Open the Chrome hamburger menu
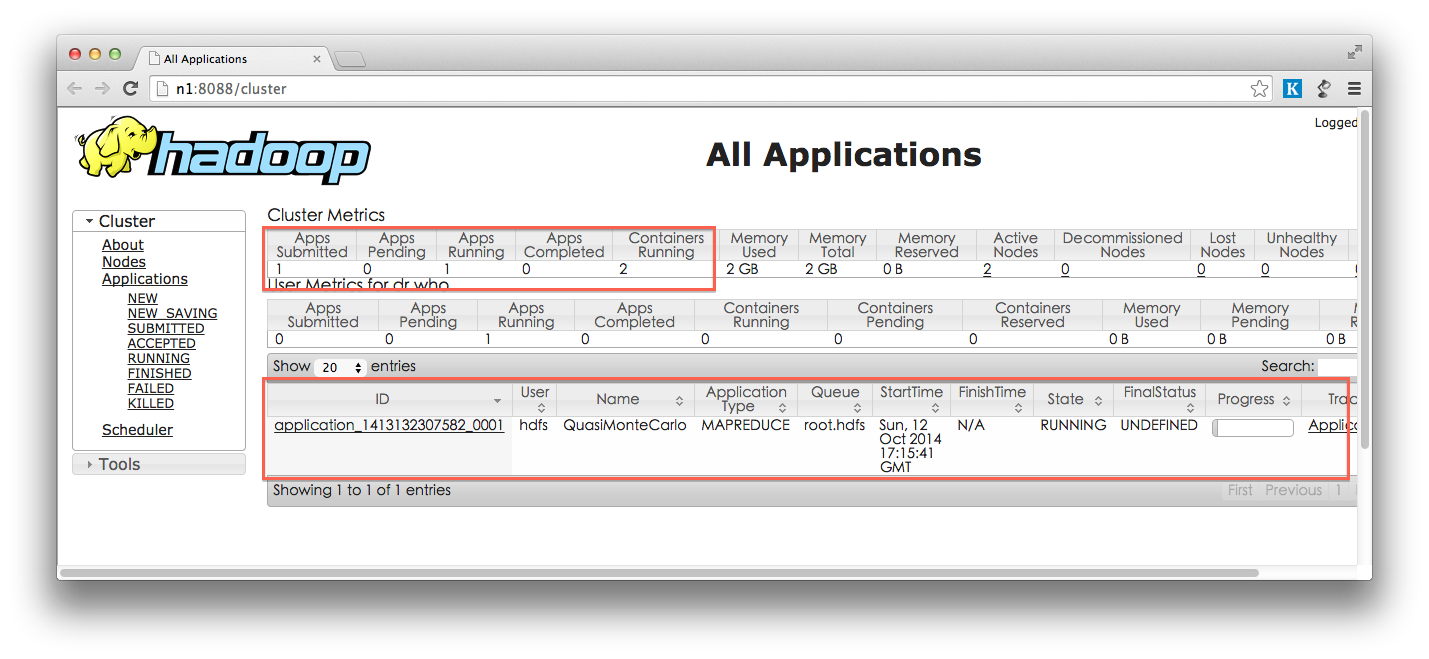Screen dimensions: 1429x659 (1354, 89)
